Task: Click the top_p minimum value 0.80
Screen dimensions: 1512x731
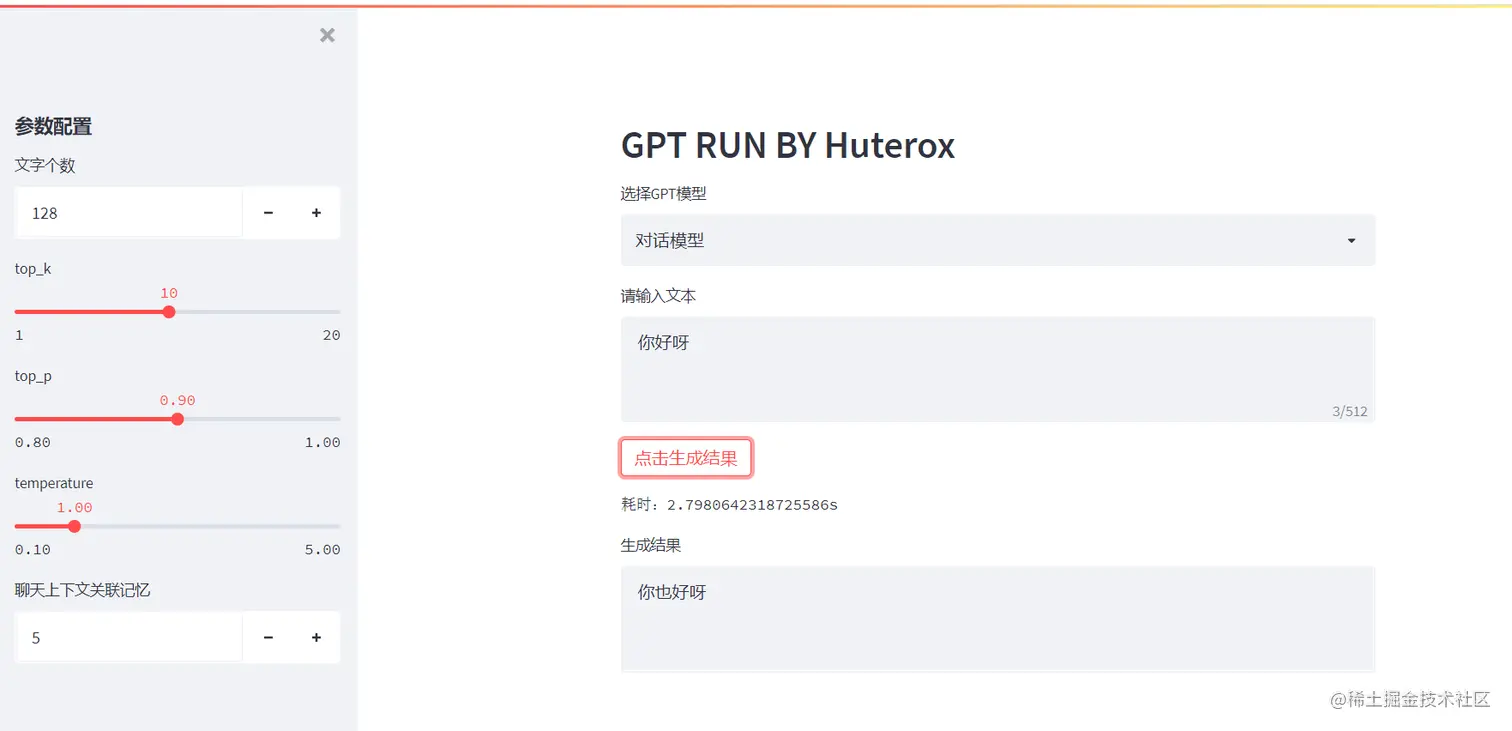Action: [x=33, y=442]
